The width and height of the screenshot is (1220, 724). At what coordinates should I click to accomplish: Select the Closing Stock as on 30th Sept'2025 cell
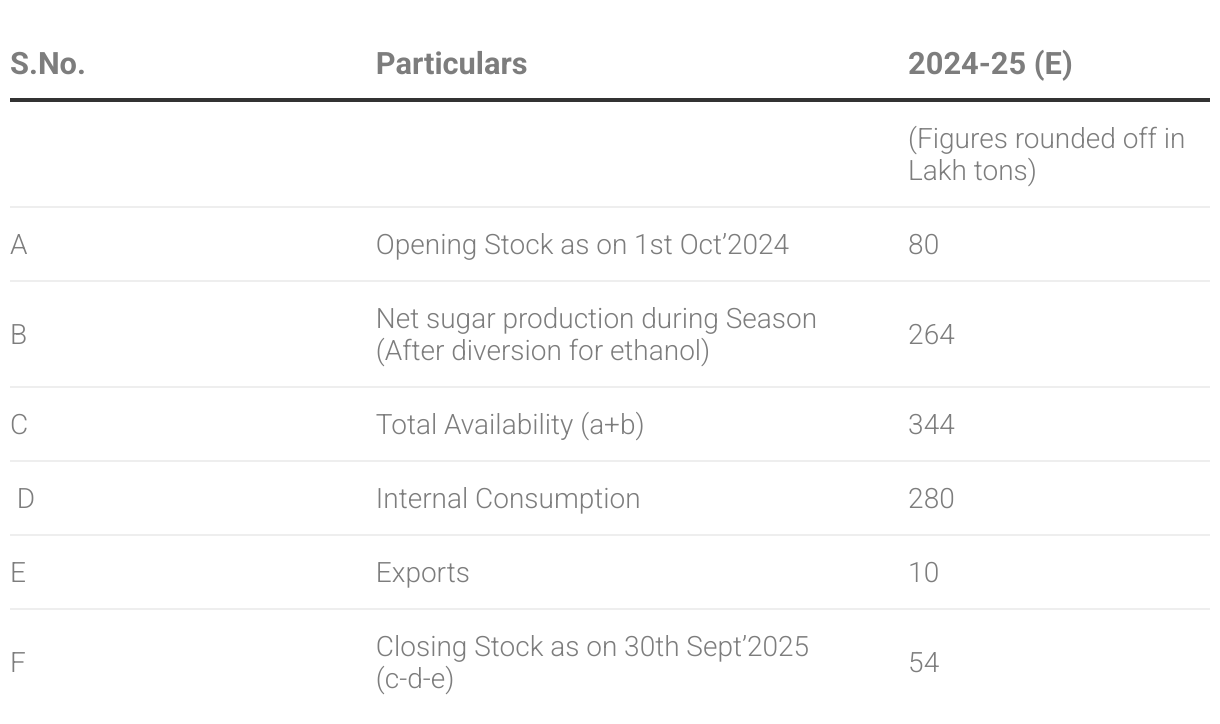coord(592,662)
